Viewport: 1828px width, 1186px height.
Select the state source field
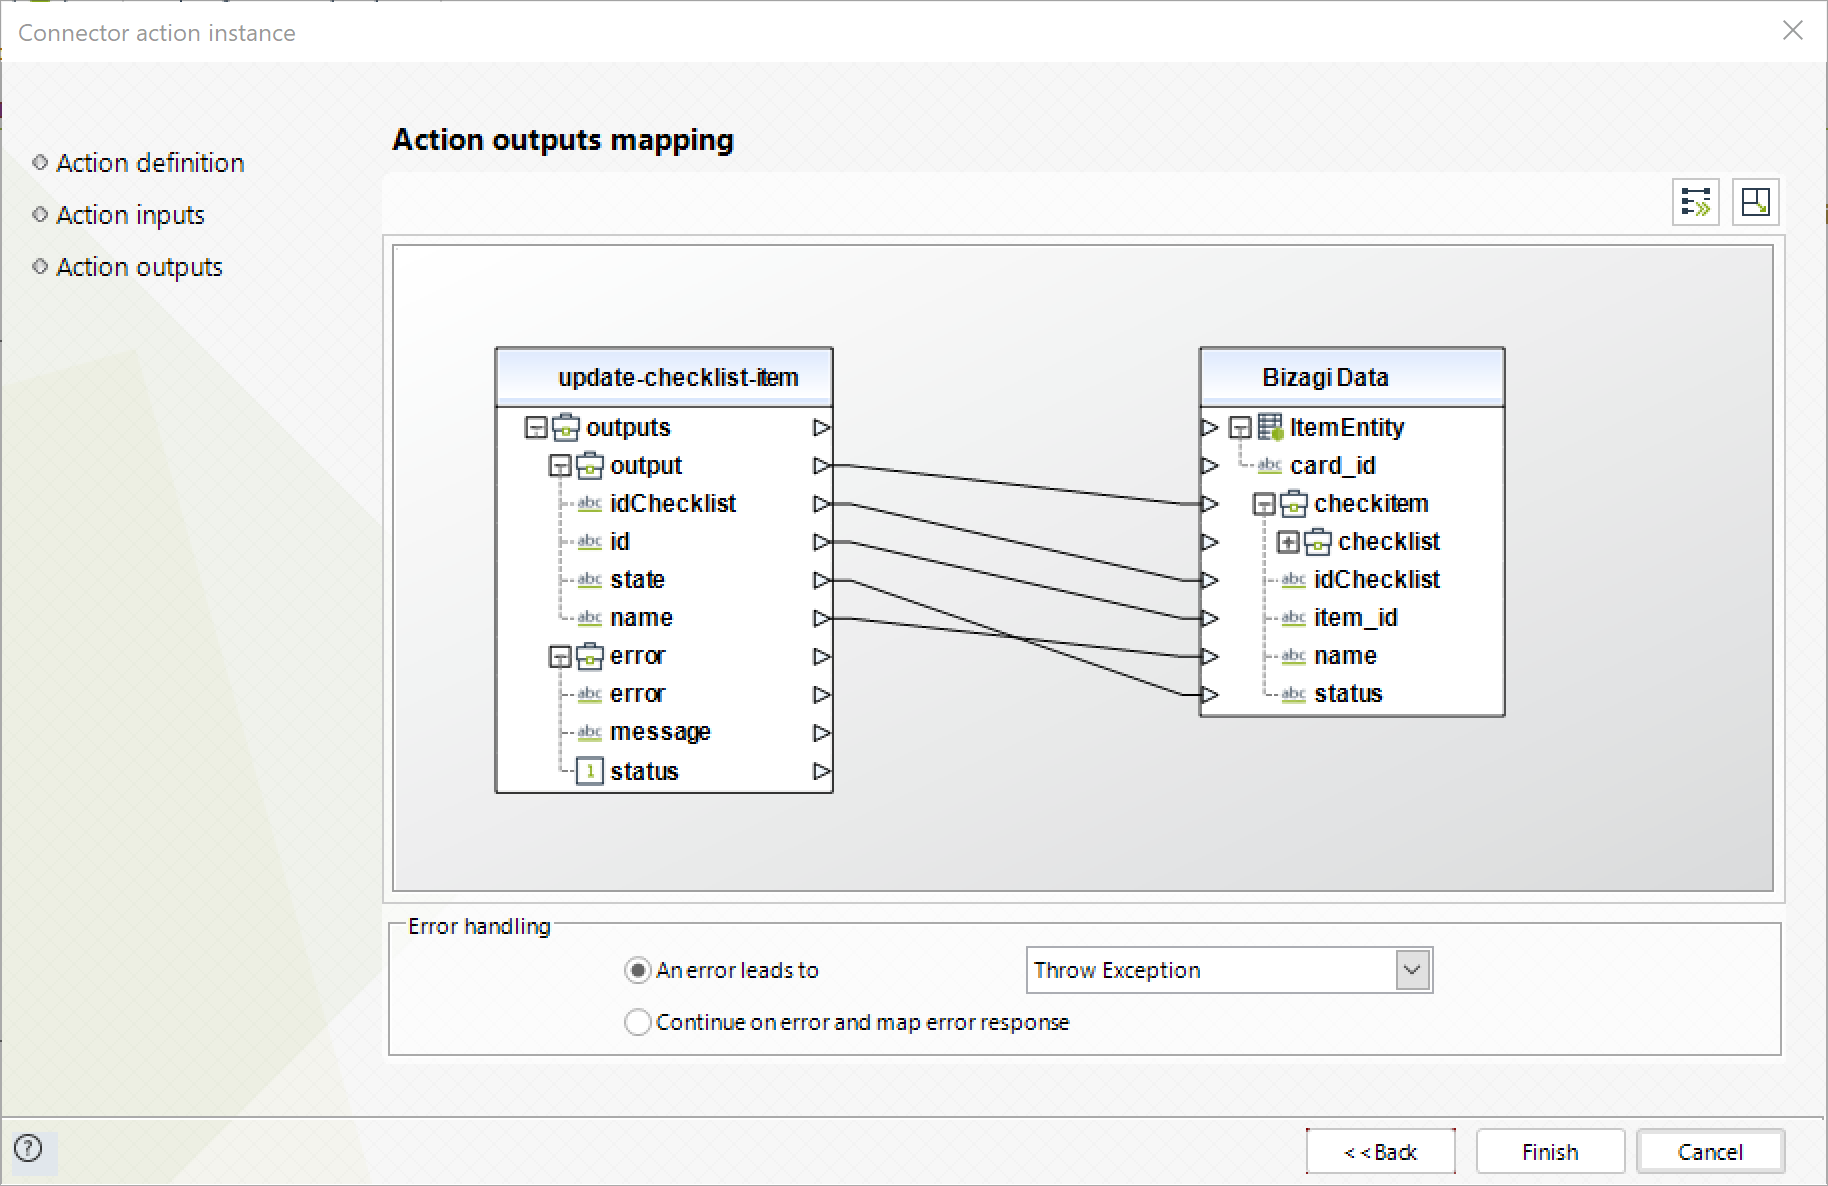point(637,580)
